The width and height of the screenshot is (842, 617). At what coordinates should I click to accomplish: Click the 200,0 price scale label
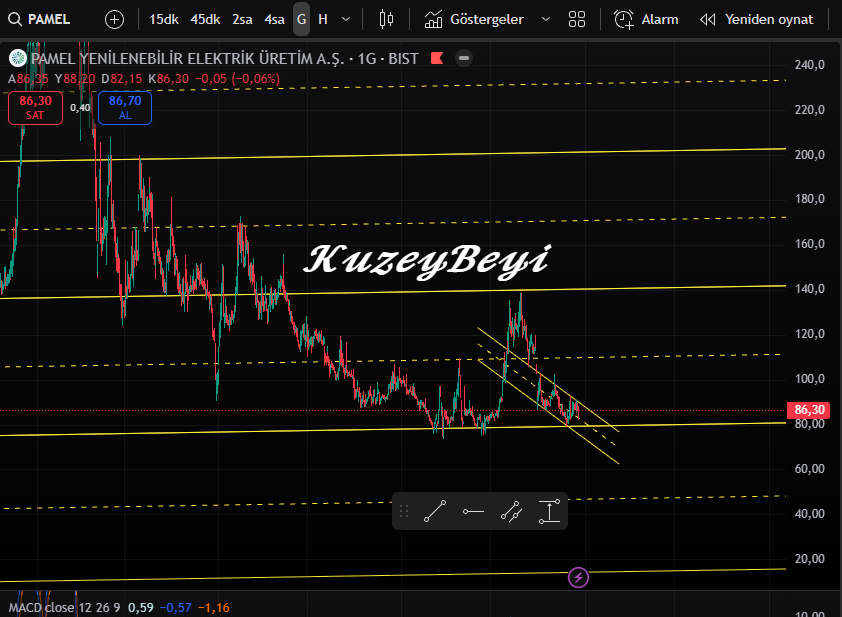pos(809,155)
